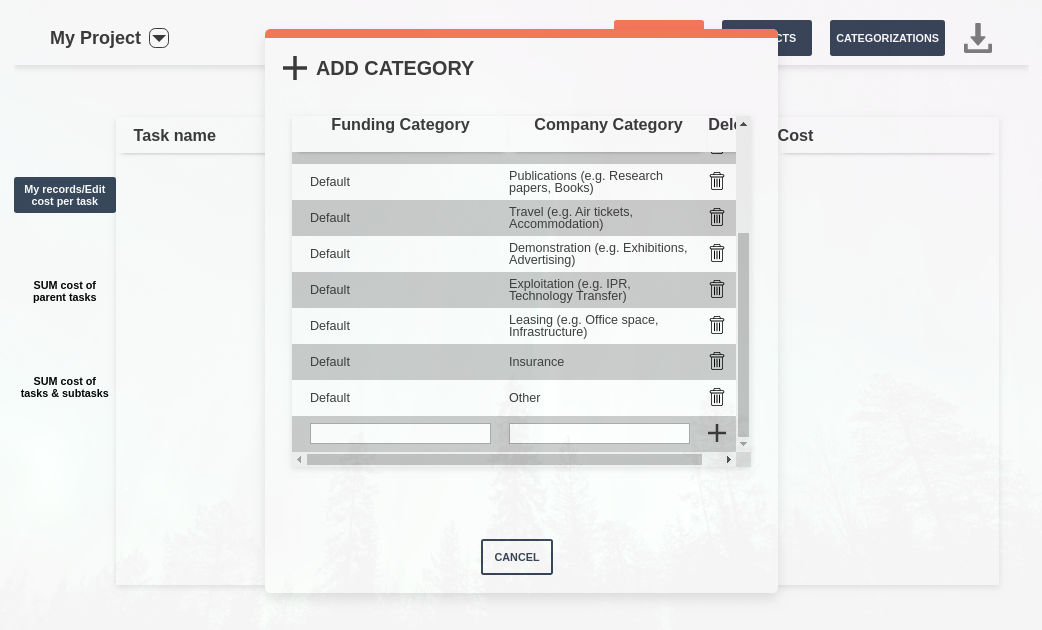Open the My Project dropdown arrow

click(x=159, y=38)
